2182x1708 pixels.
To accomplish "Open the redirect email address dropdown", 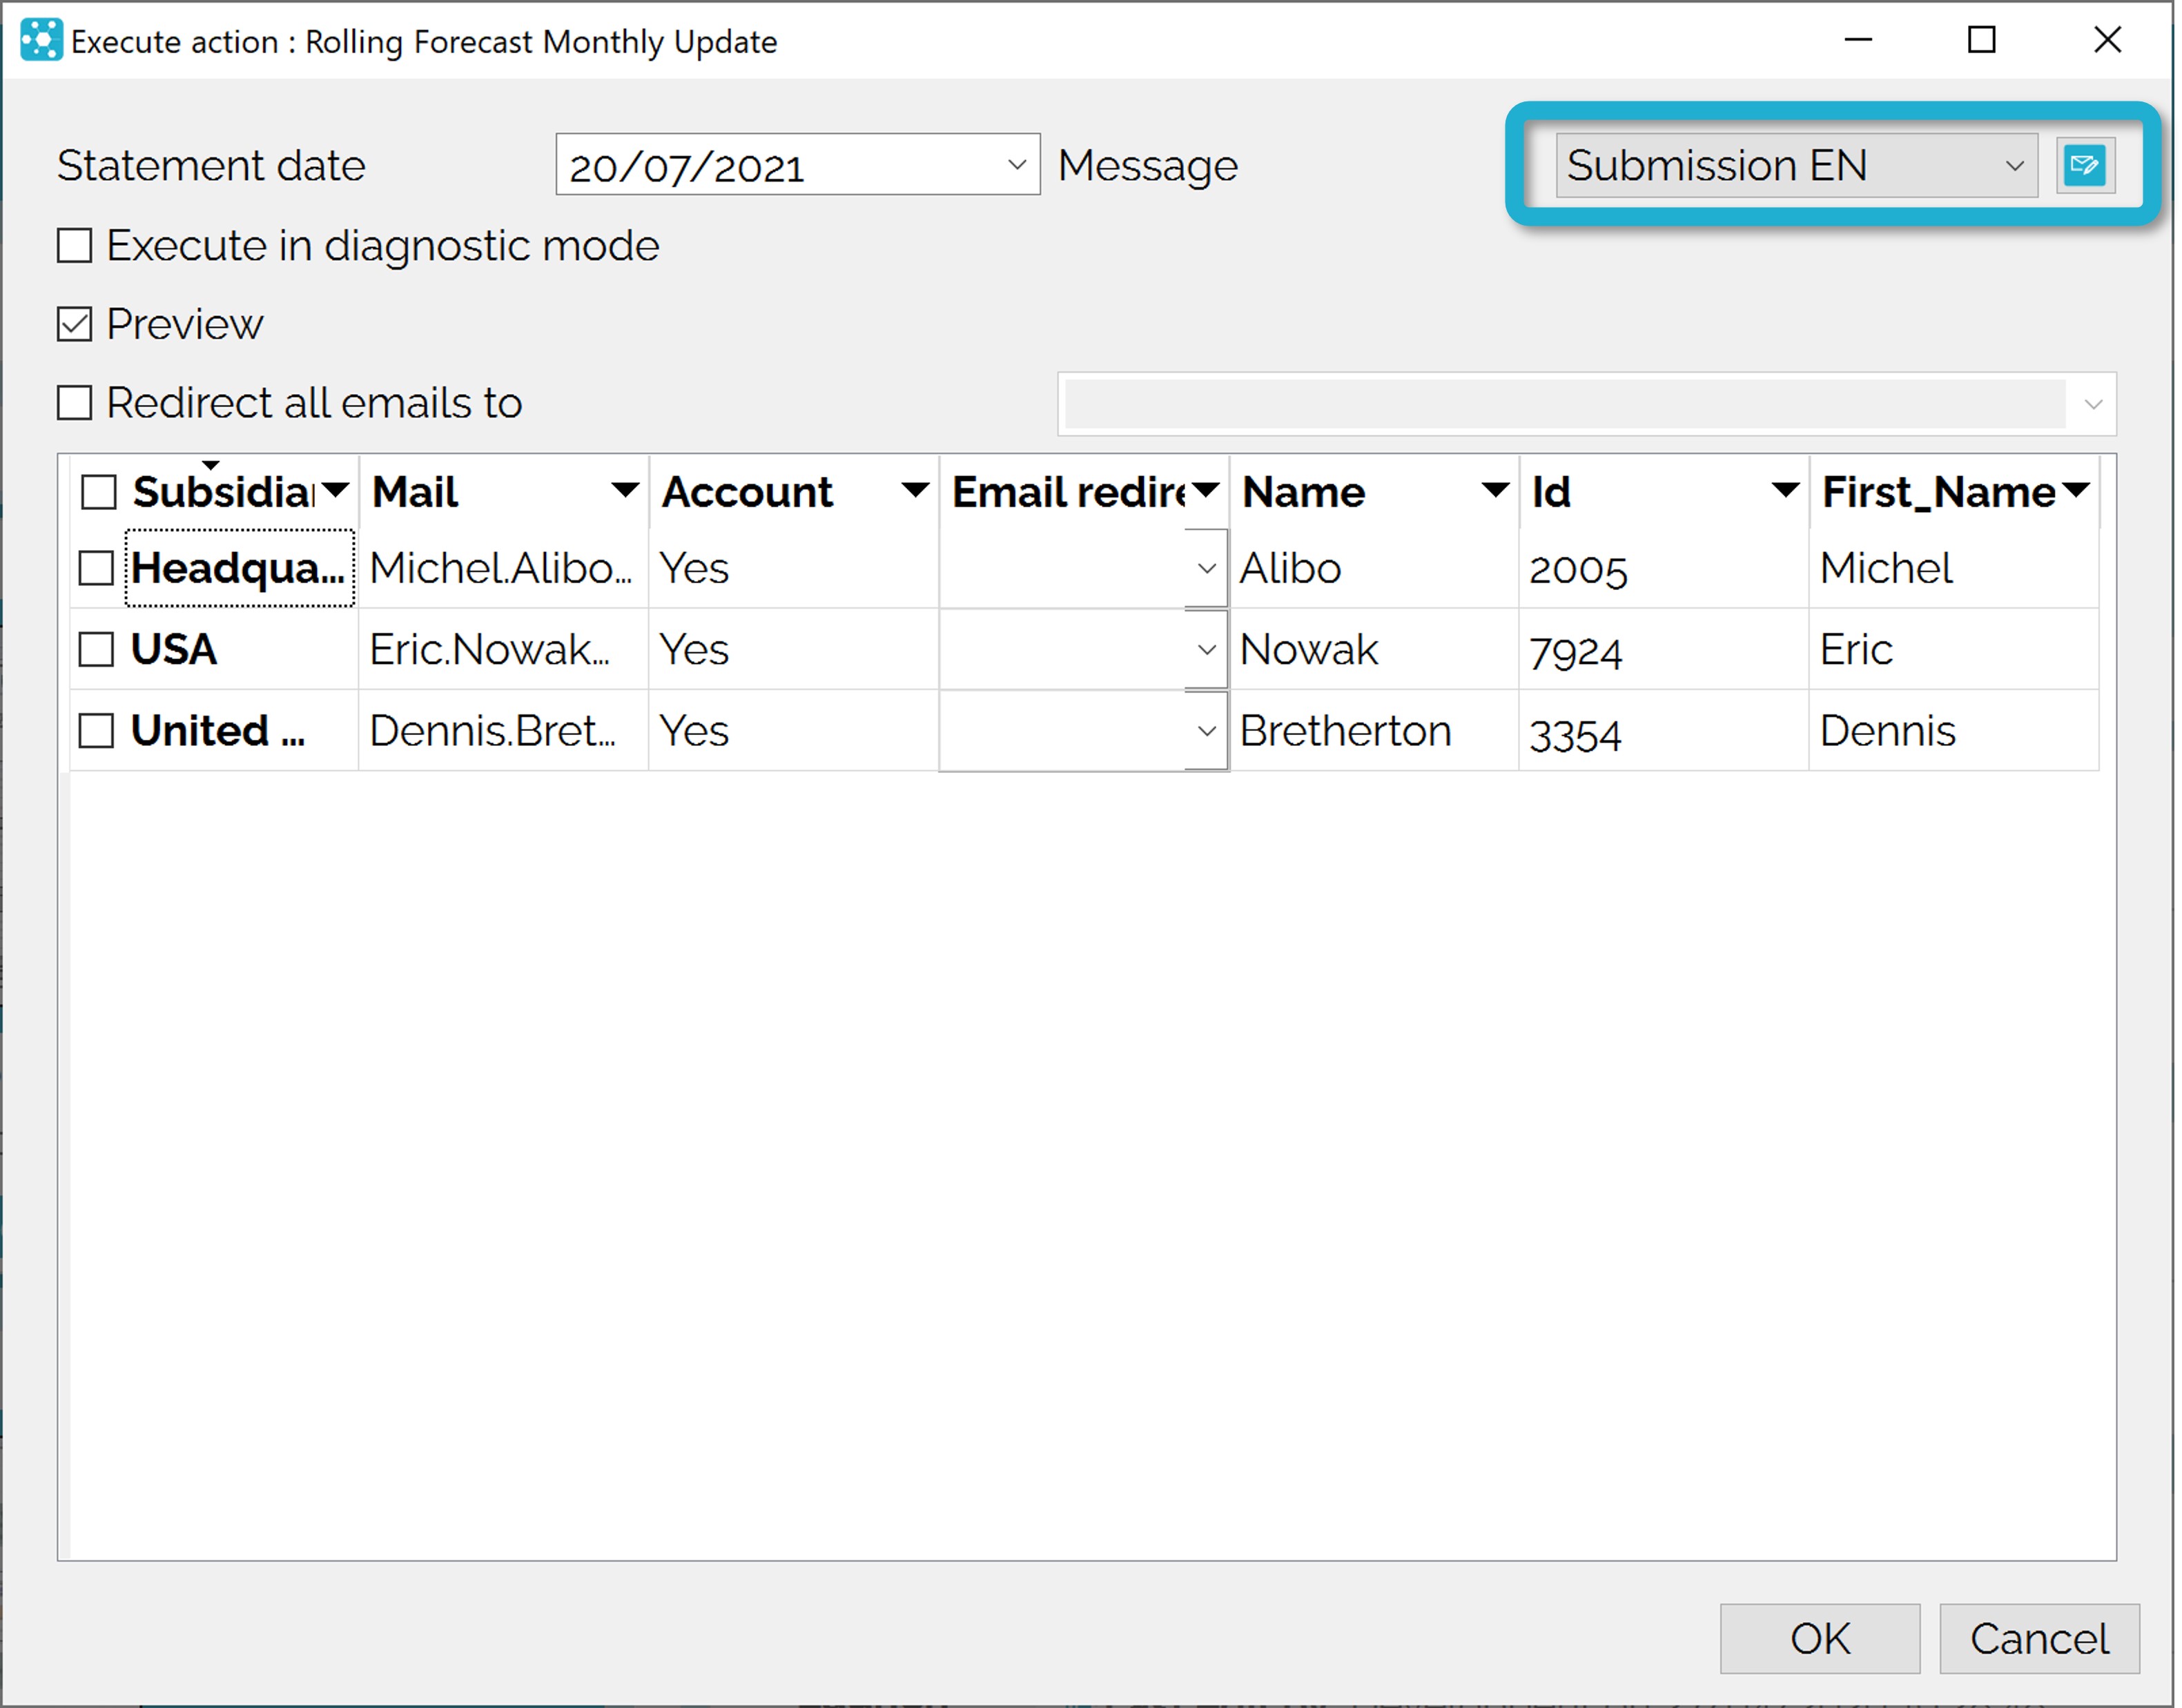I will pos(2092,404).
